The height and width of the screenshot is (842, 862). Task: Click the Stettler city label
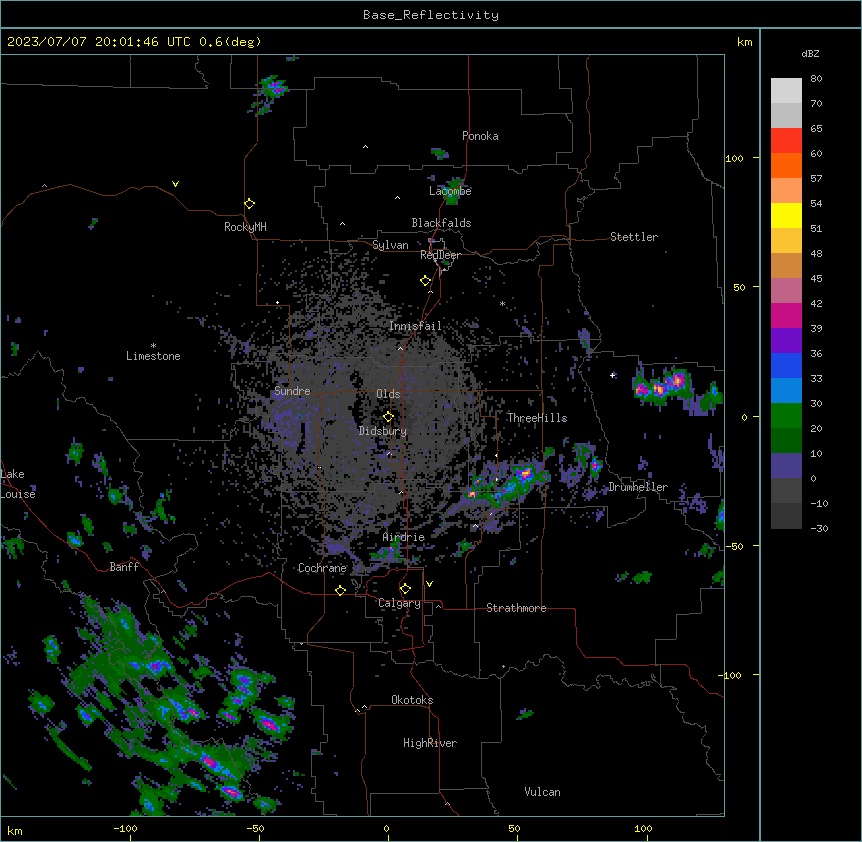(x=634, y=237)
